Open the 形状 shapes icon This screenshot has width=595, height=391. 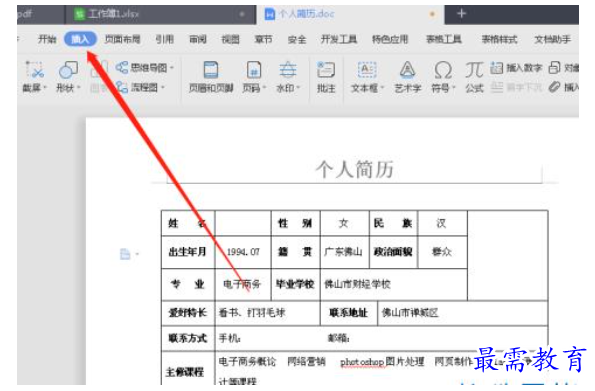point(68,70)
